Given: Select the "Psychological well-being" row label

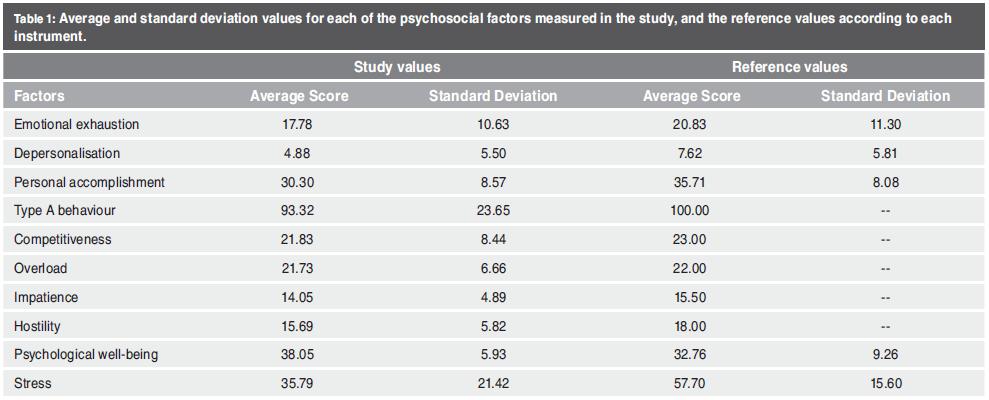Looking at the screenshot, I should point(86,355).
